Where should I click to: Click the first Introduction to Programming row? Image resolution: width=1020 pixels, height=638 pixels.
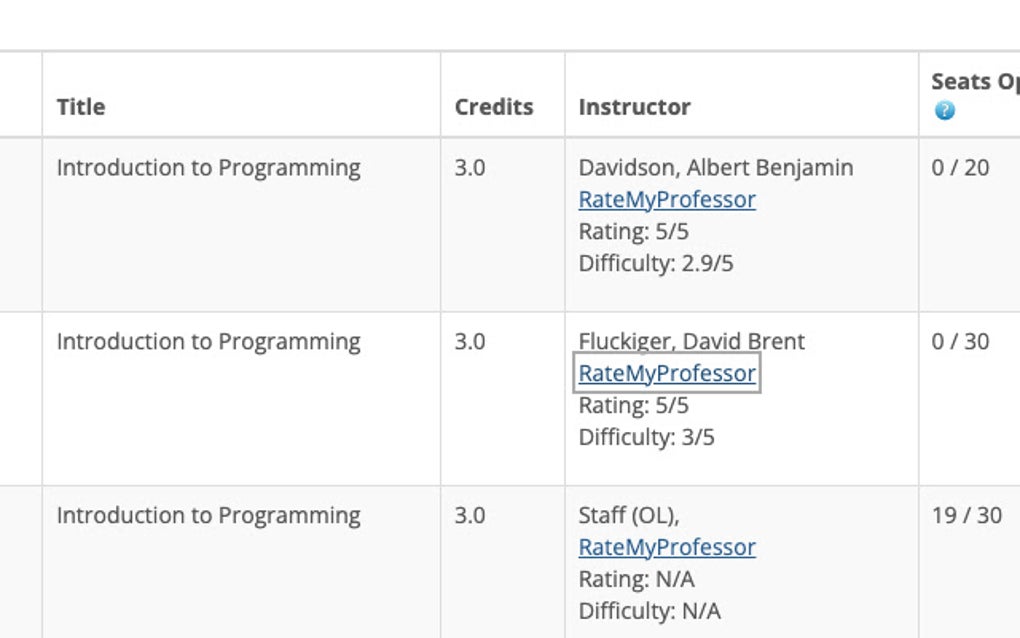click(x=207, y=167)
